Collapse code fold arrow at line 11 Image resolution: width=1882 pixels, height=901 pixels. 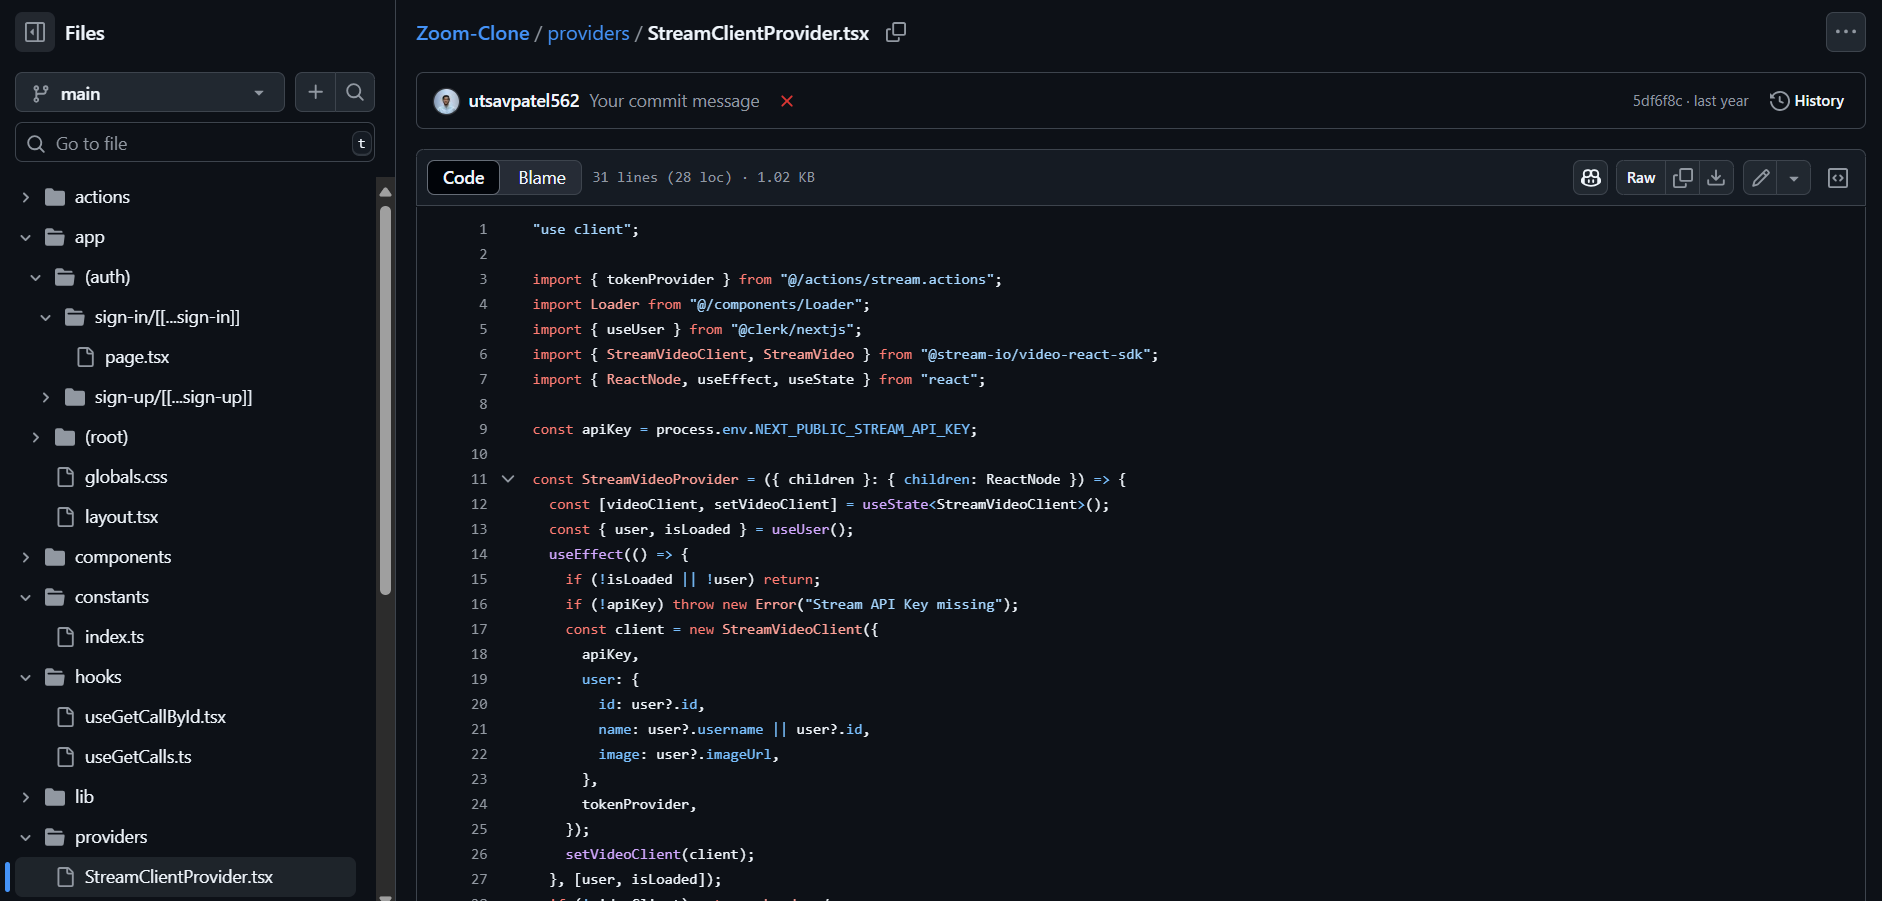coord(508,479)
